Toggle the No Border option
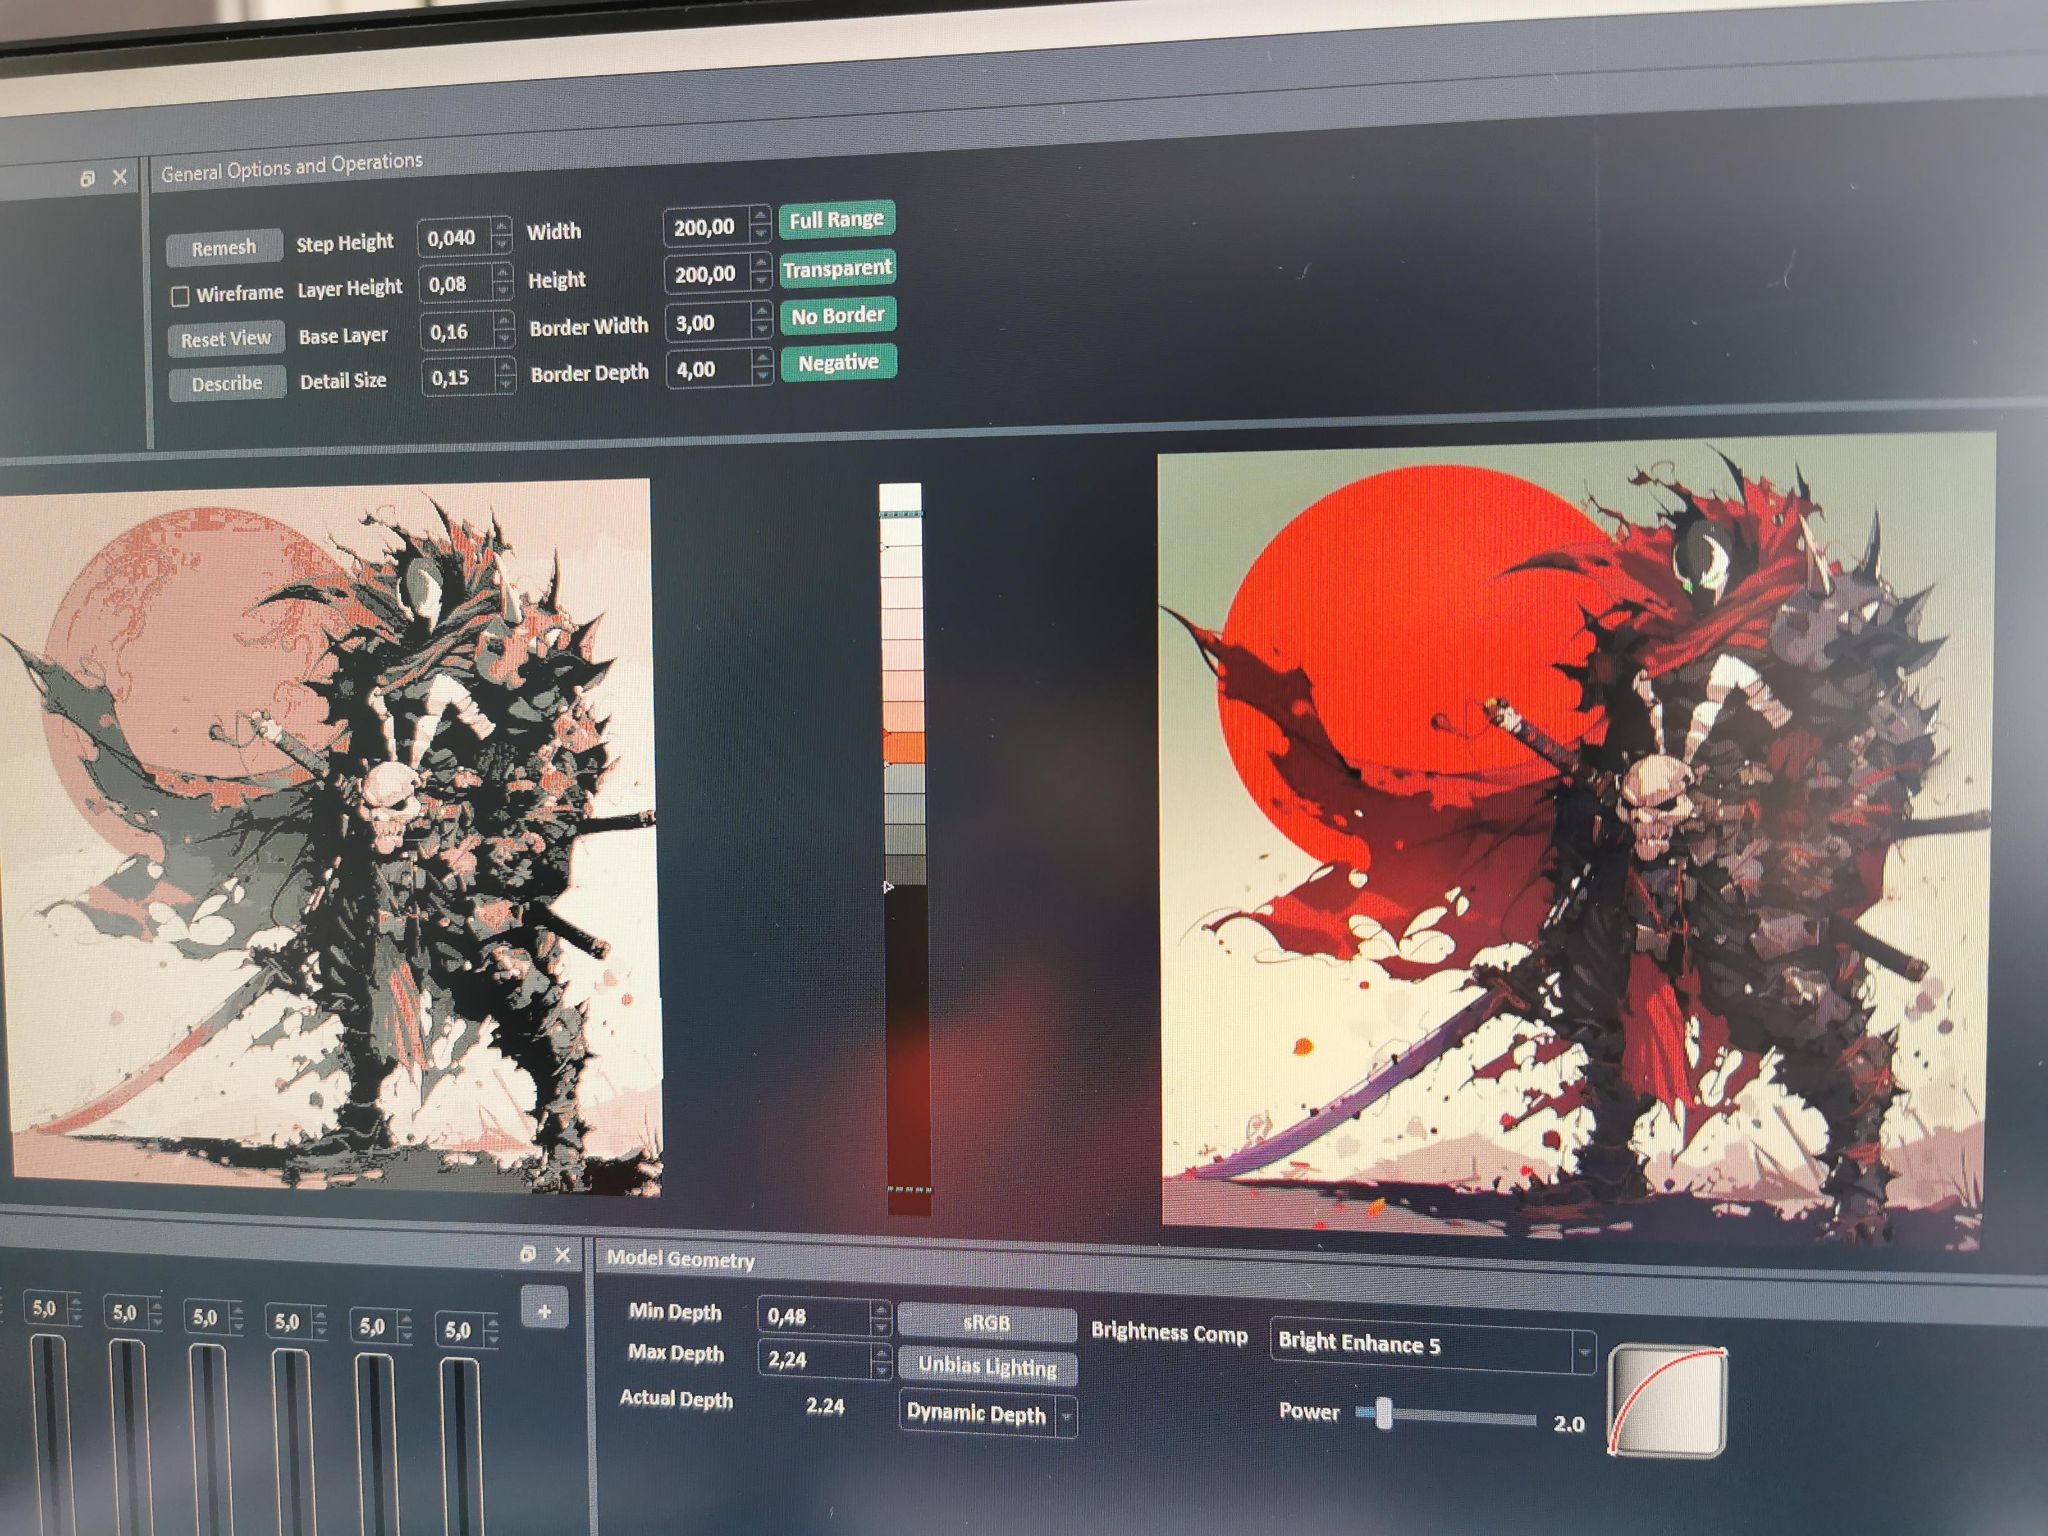 (837, 316)
